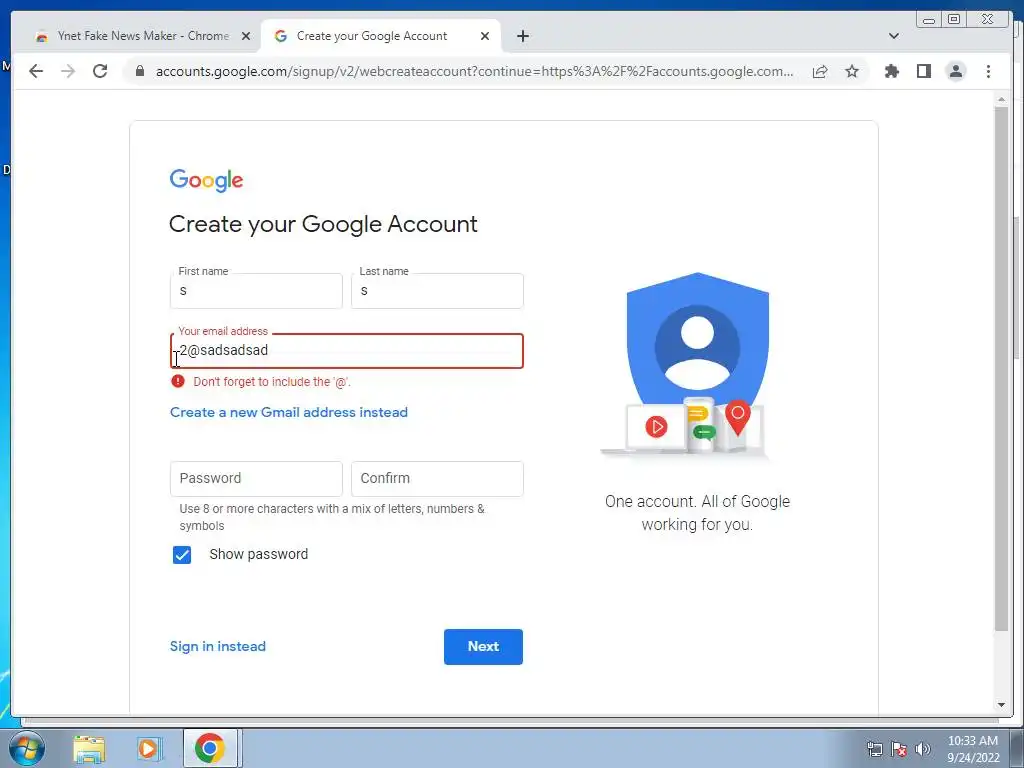Click the scrollbar down arrow
This screenshot has height=768, width=1024.
[1001, 705]
